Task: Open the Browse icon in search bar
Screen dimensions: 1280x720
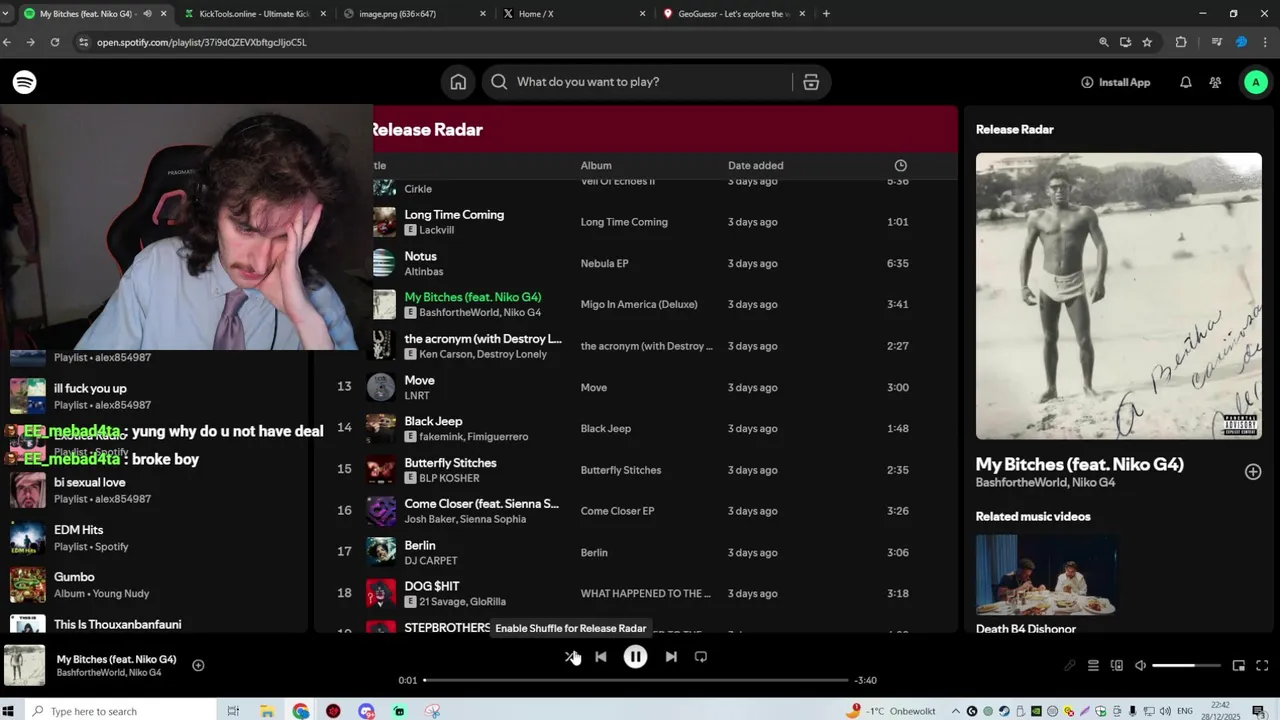Action: coord(811,82)
